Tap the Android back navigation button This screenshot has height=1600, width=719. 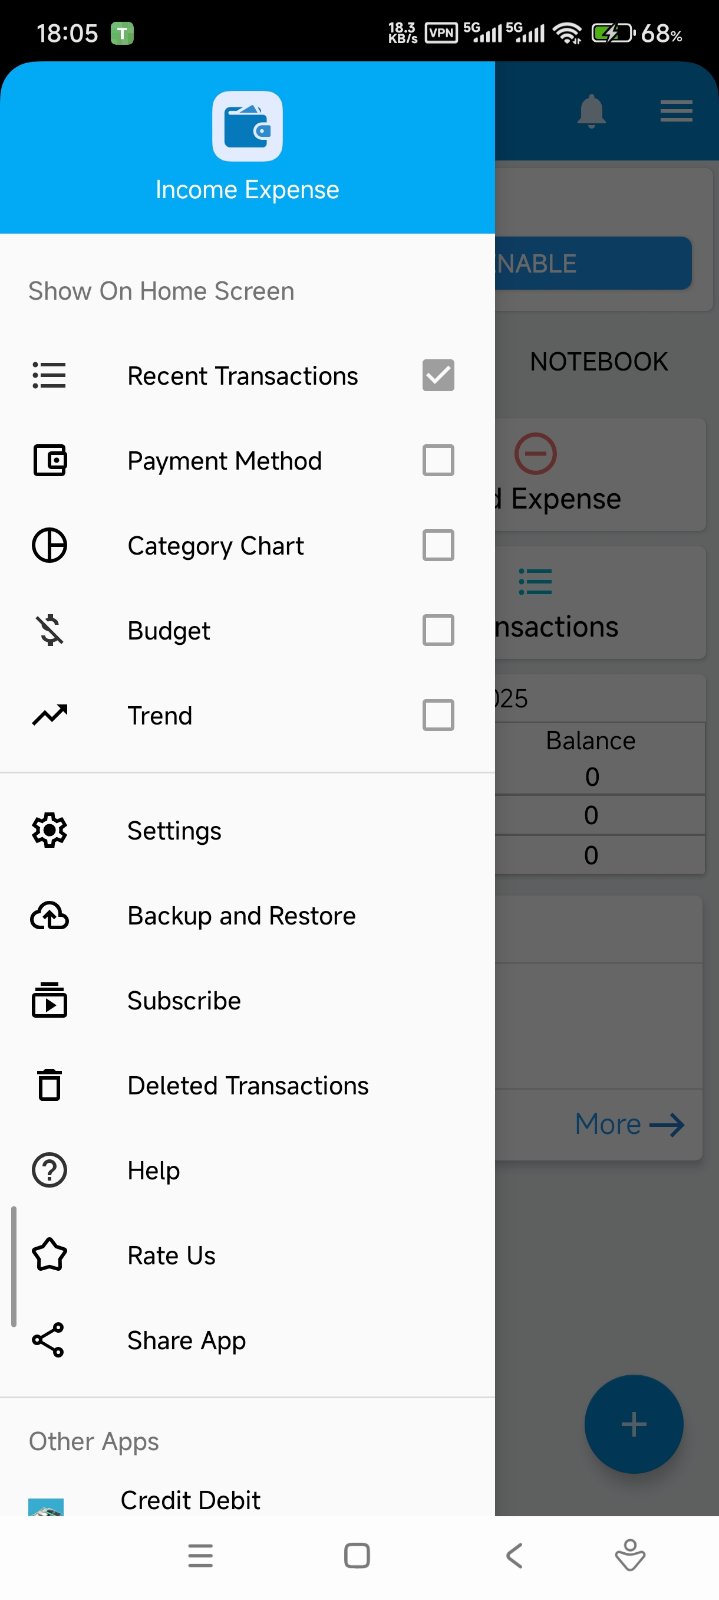pyautogui.click(x=514, y=1555)
